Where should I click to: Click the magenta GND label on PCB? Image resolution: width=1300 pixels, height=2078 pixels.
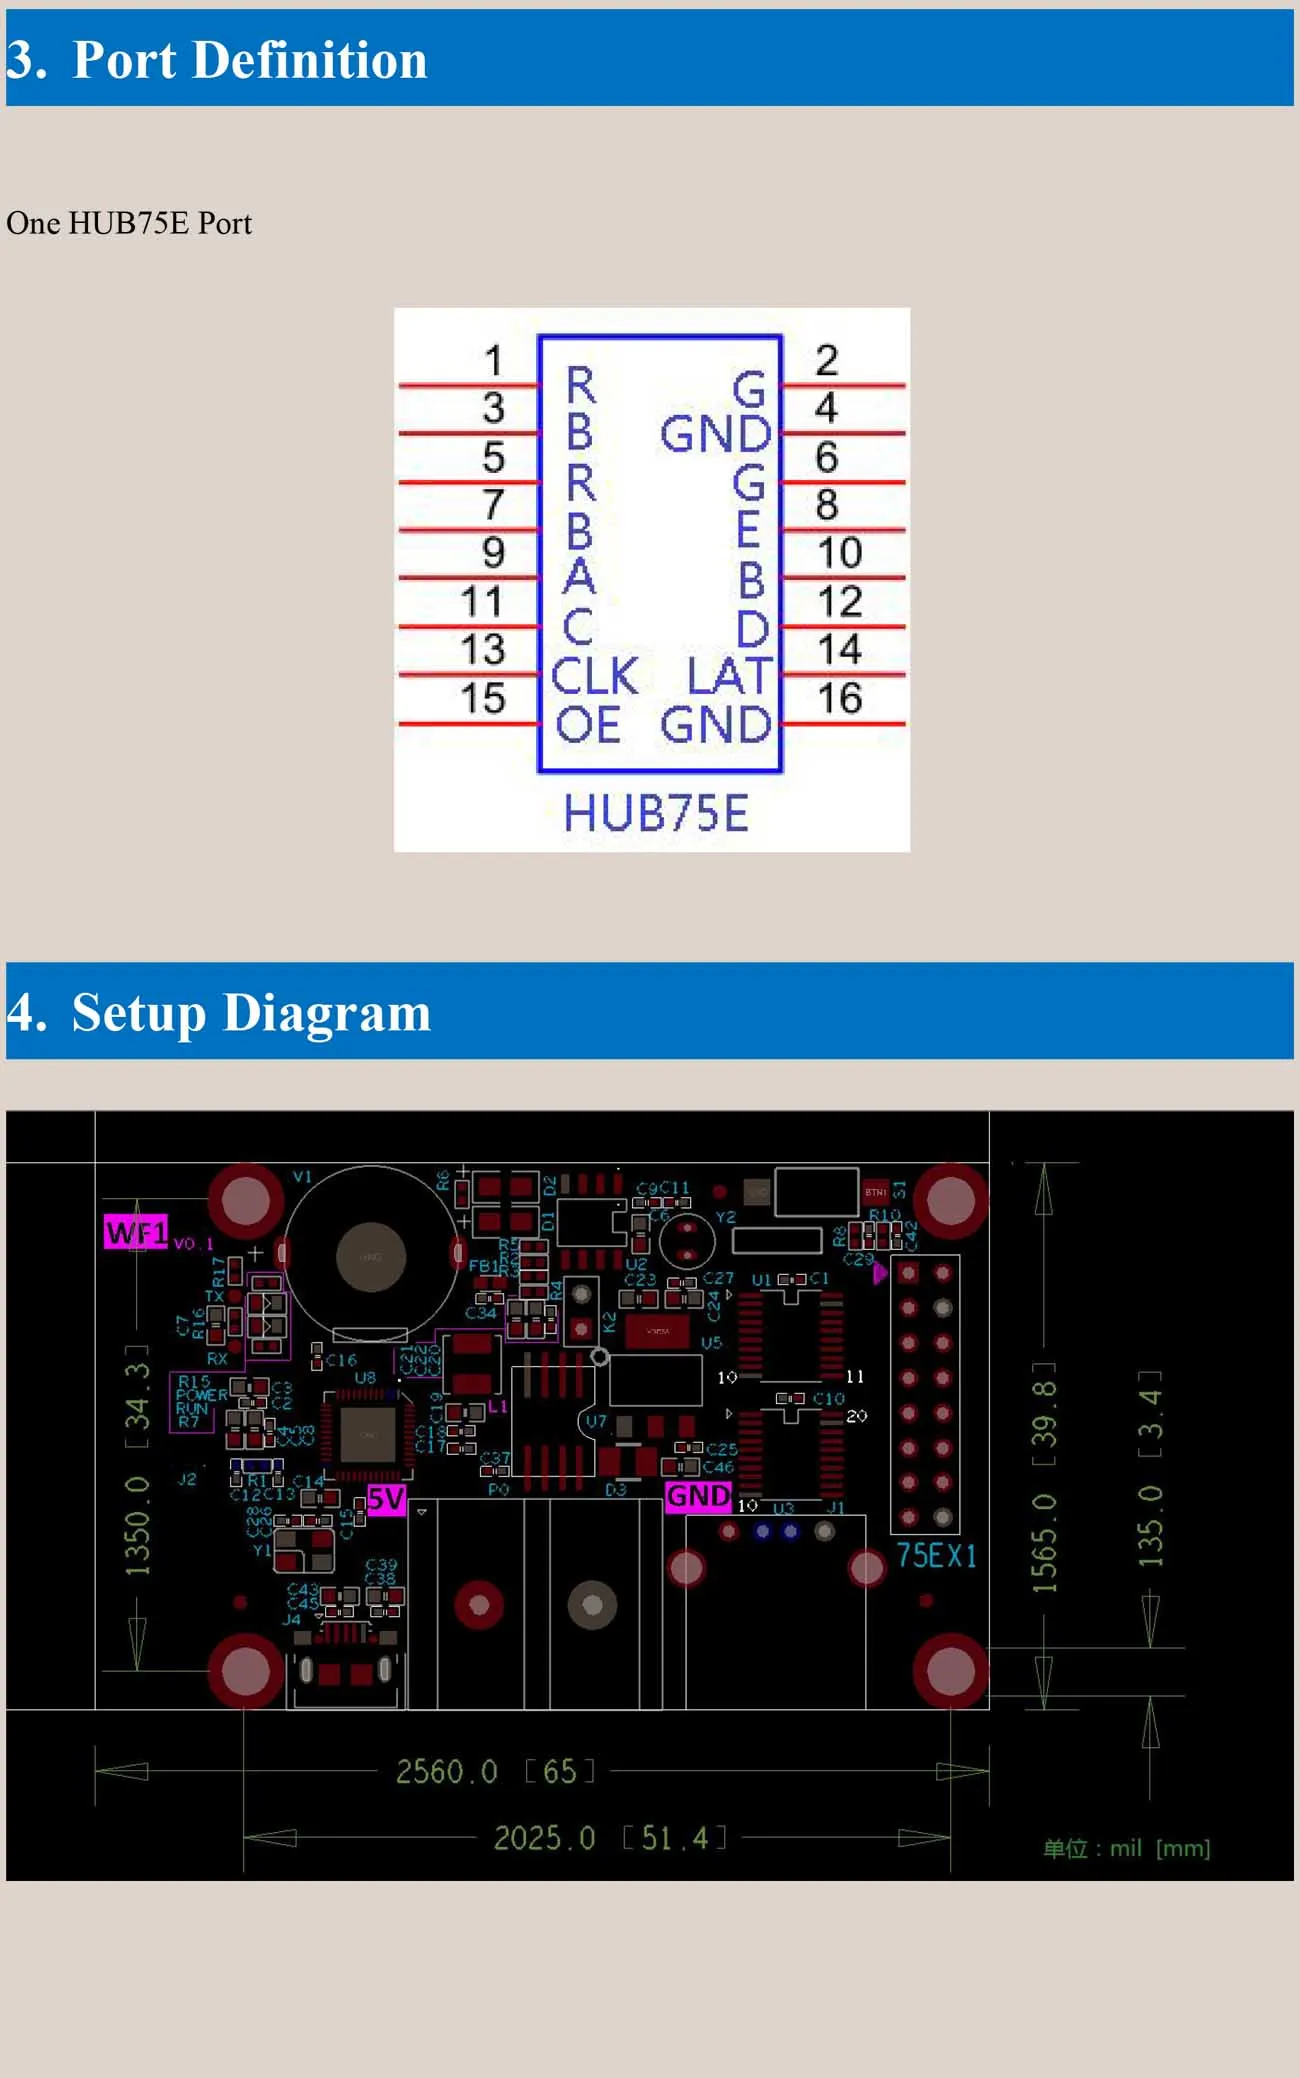point(699,1496)
